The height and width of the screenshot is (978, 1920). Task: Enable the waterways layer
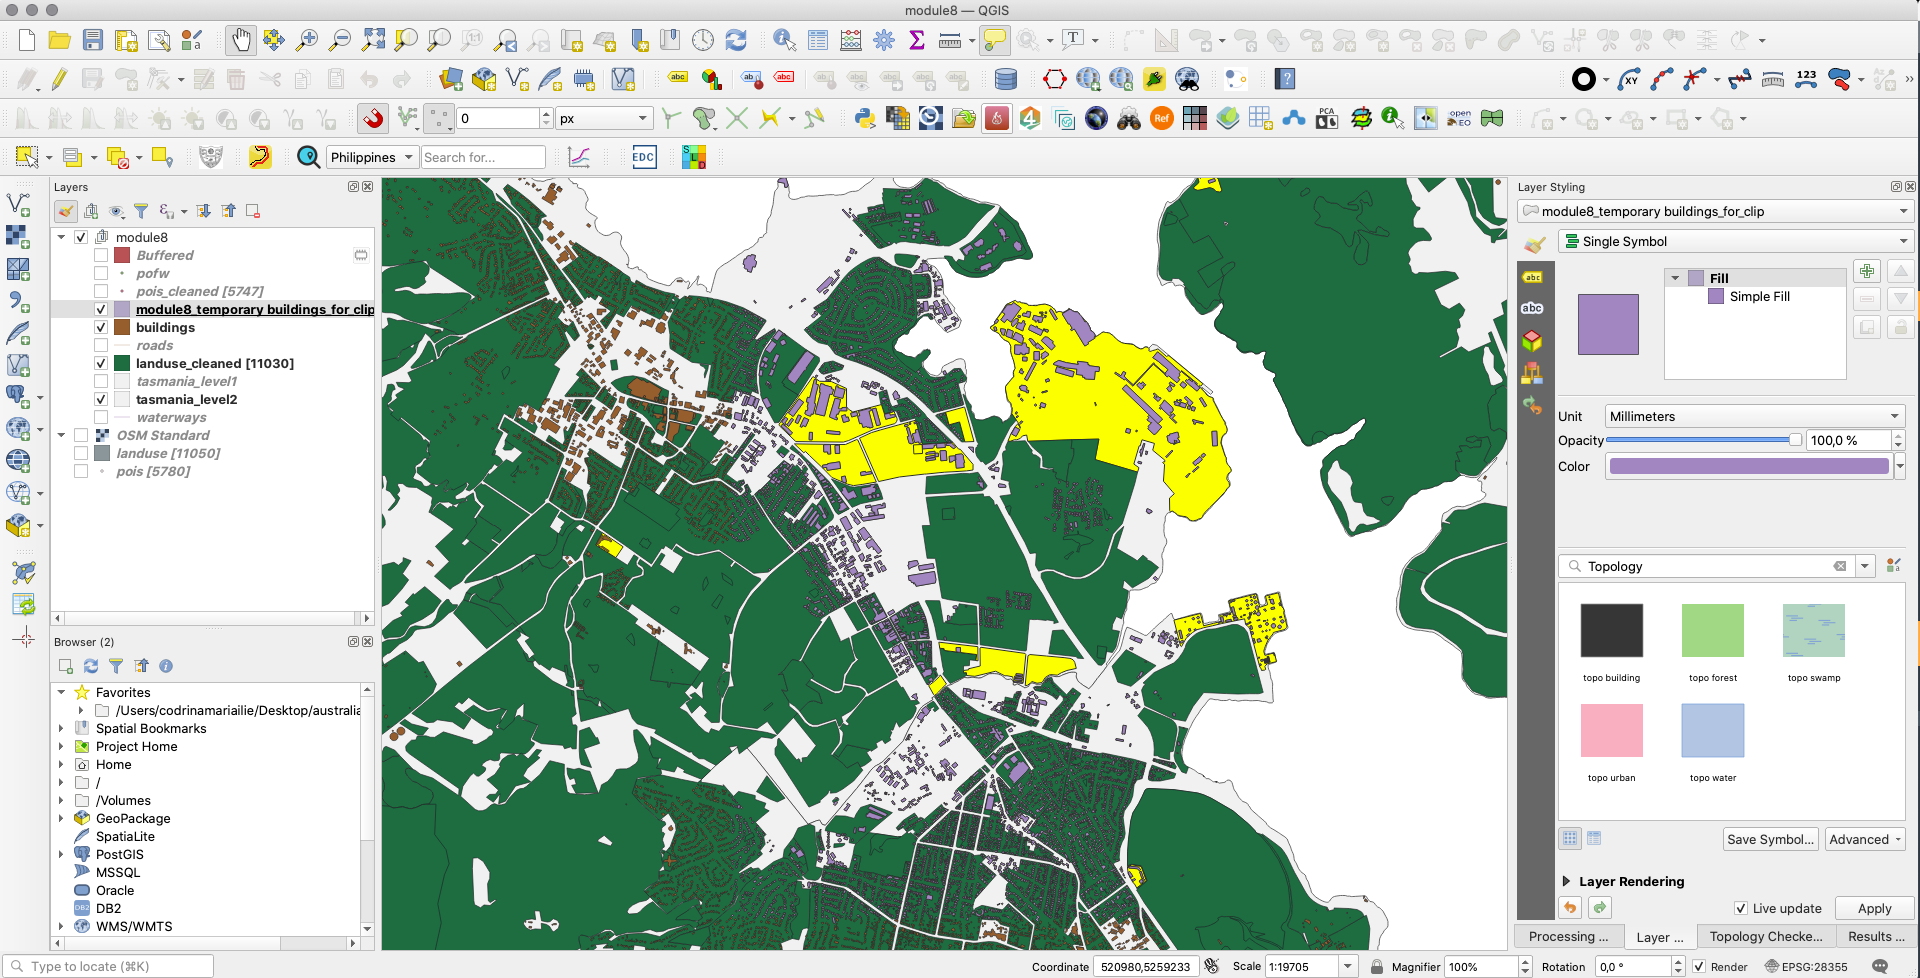[101, 418]
